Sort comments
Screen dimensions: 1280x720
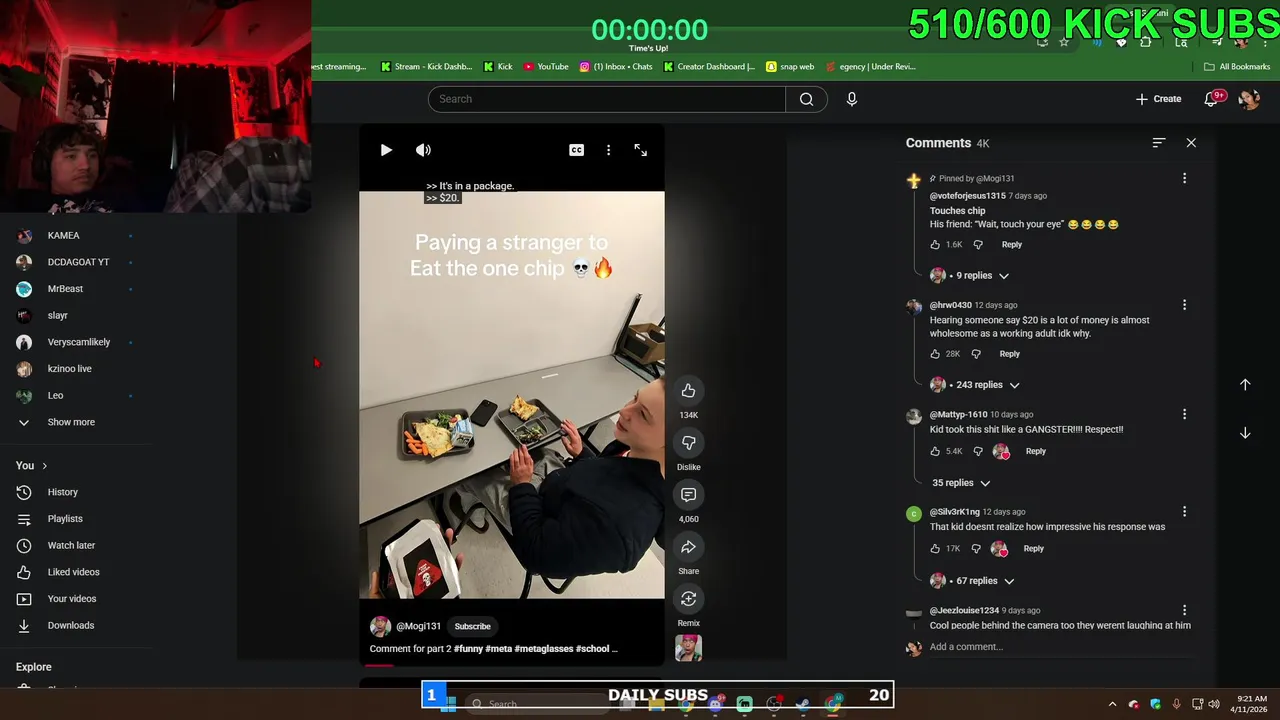[1158, 143]
